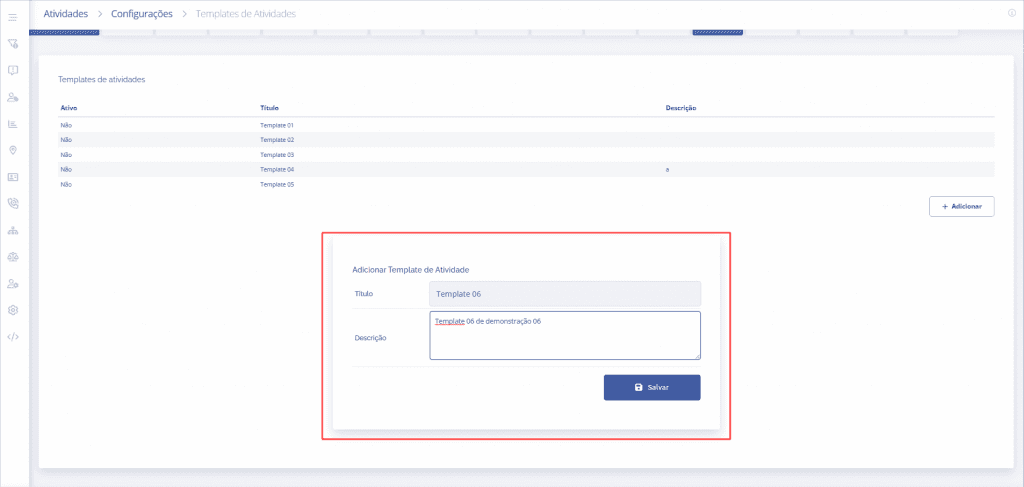Click the Salvar button
The width and height of the screenshot is (1024, 487).
pyautogui.click(x=652, y=387)
